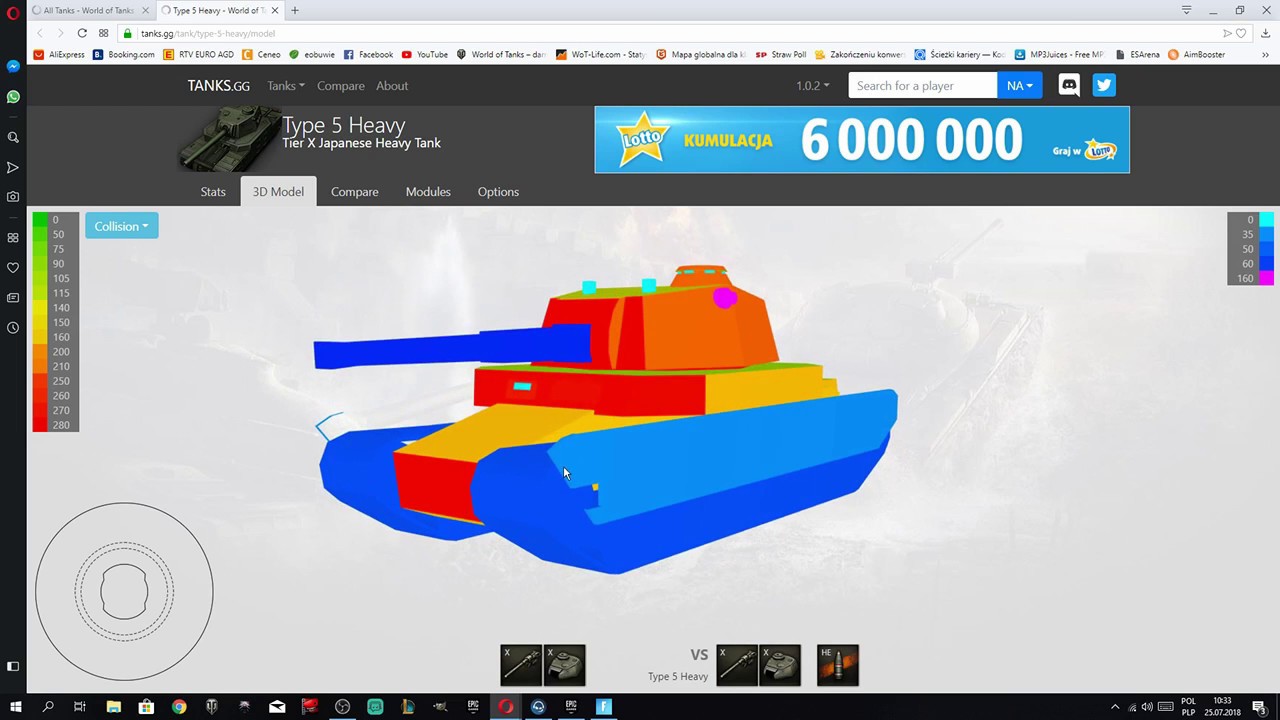Open bookmarks heart in the sidebar
Image resolution: width=1280 pixels, height=720 pixels.
pyautogui.click(x=13, y=268)
